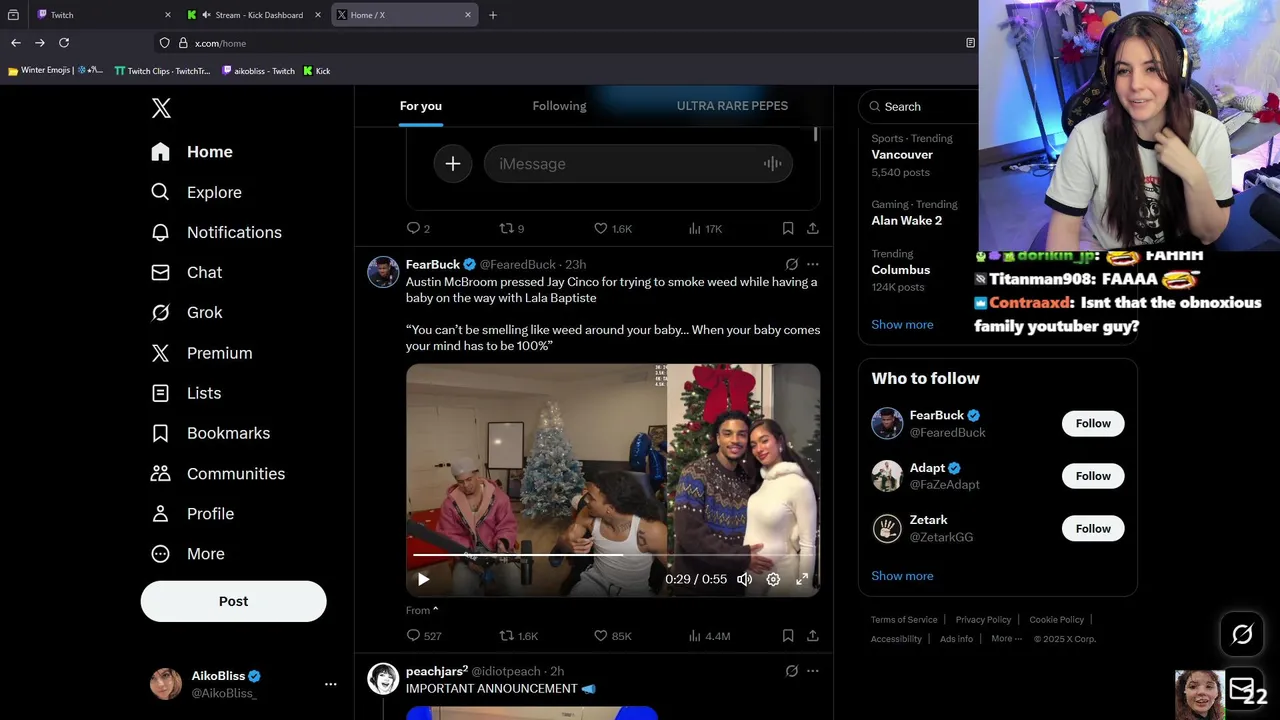
Task: Click the x.com/home address bar
Action: 570,43
